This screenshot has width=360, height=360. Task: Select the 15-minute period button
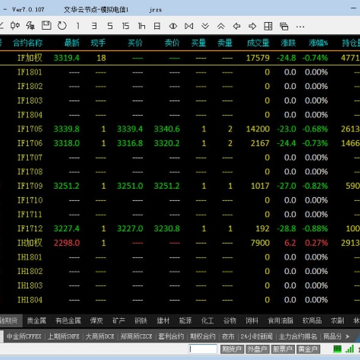125,26
